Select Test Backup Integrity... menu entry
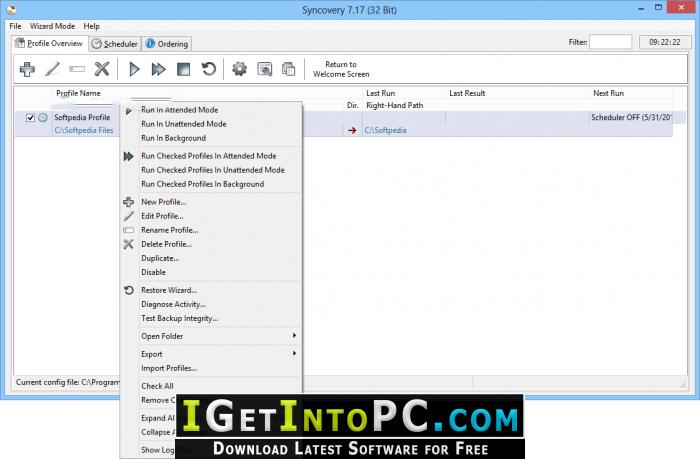The height and width of the screenshot is (459, 700). point(179,318)
